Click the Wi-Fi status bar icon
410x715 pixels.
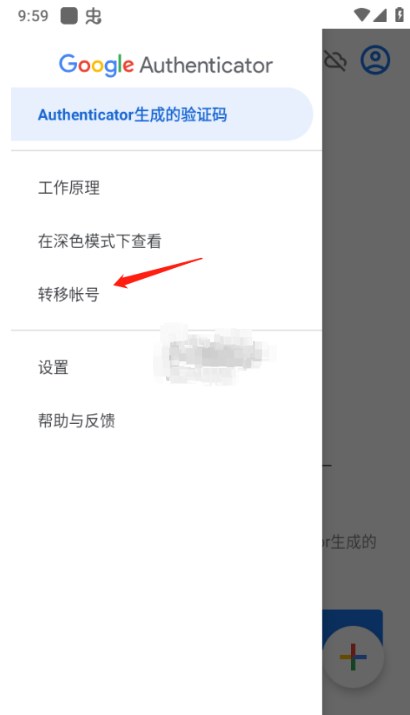coord(362,15)
